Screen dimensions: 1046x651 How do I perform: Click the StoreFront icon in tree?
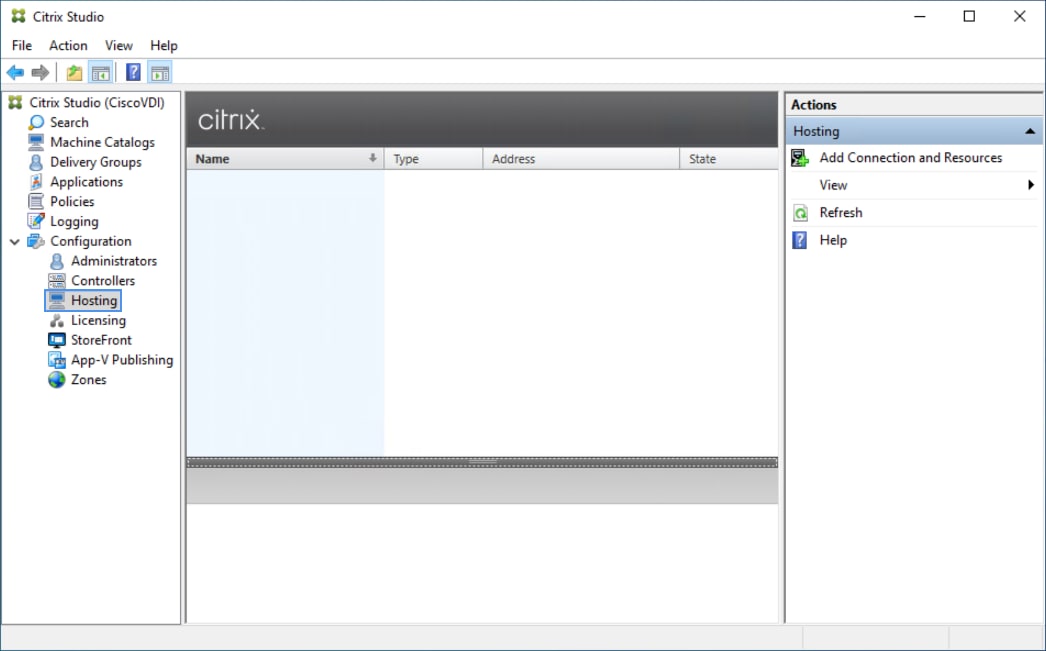tap(57, 340)
